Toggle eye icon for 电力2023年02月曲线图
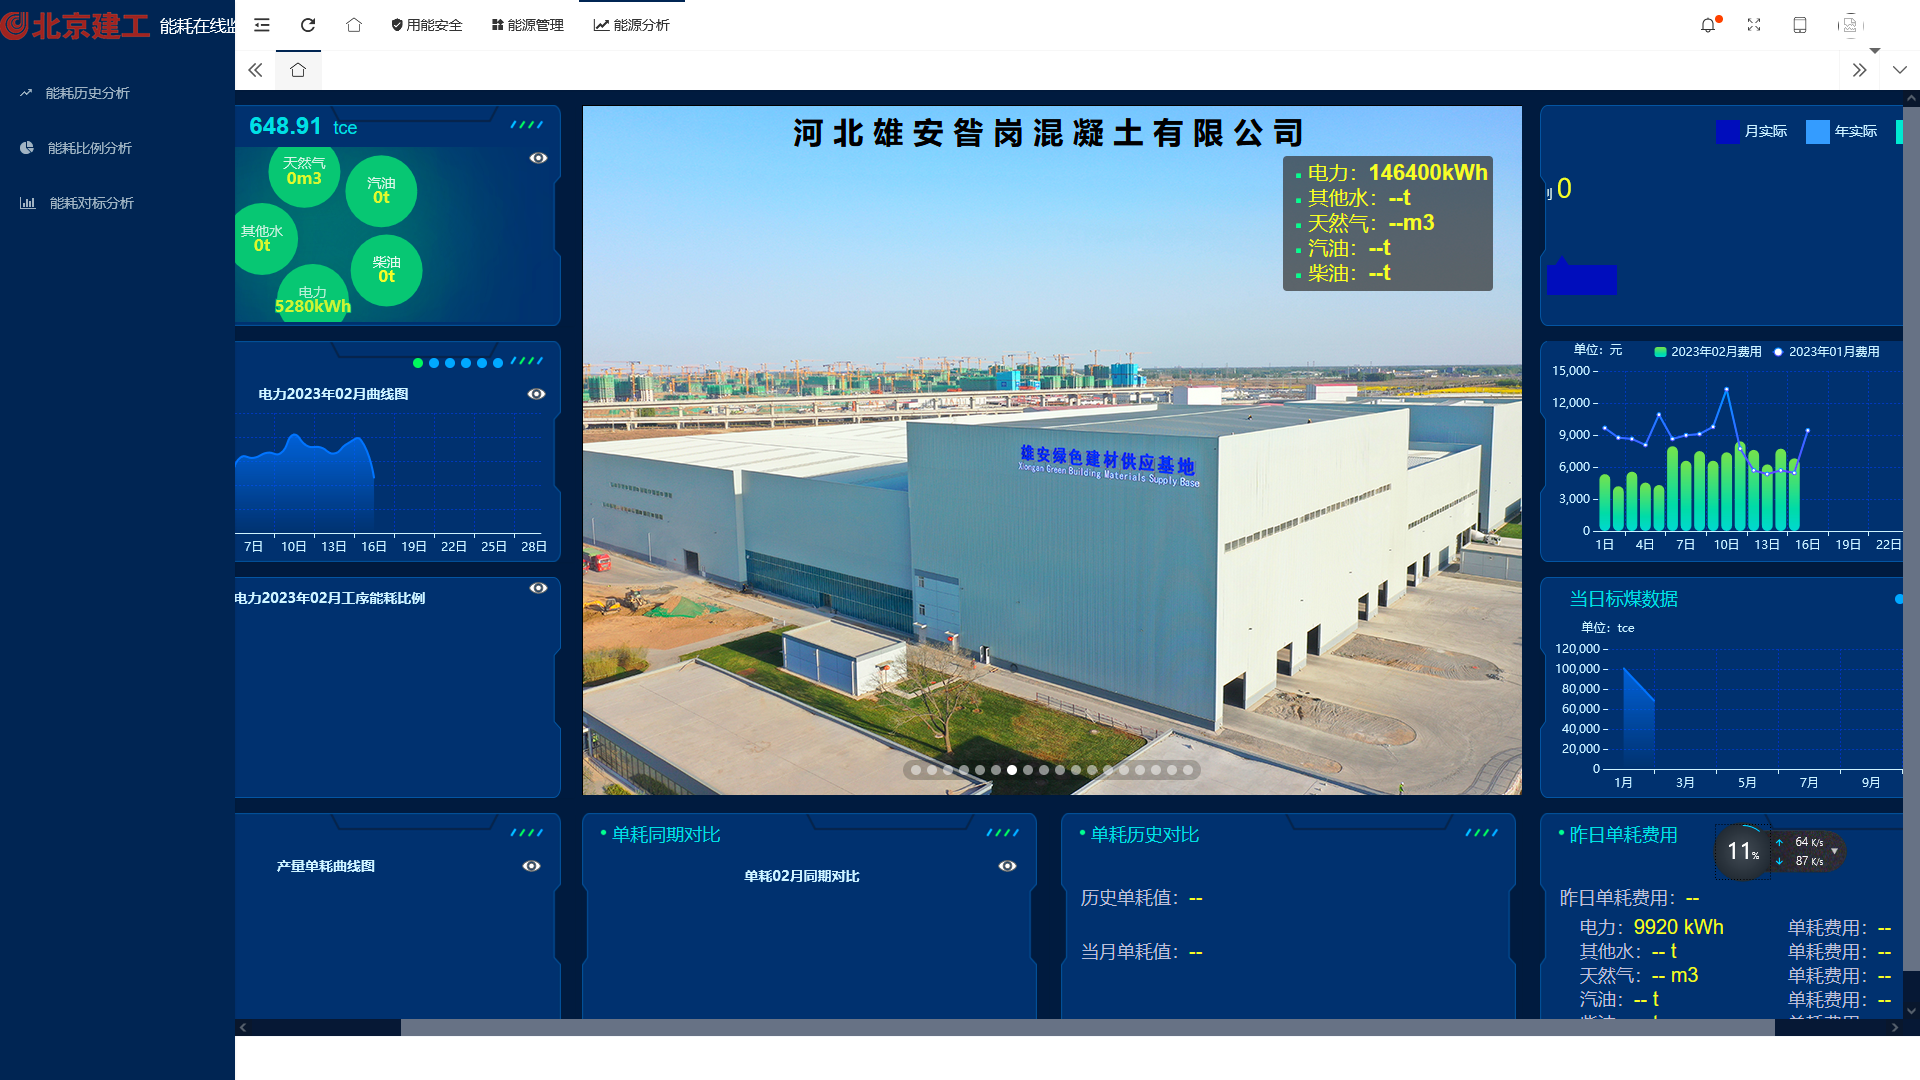The image size is (1920, 1080). coord(536,394)
